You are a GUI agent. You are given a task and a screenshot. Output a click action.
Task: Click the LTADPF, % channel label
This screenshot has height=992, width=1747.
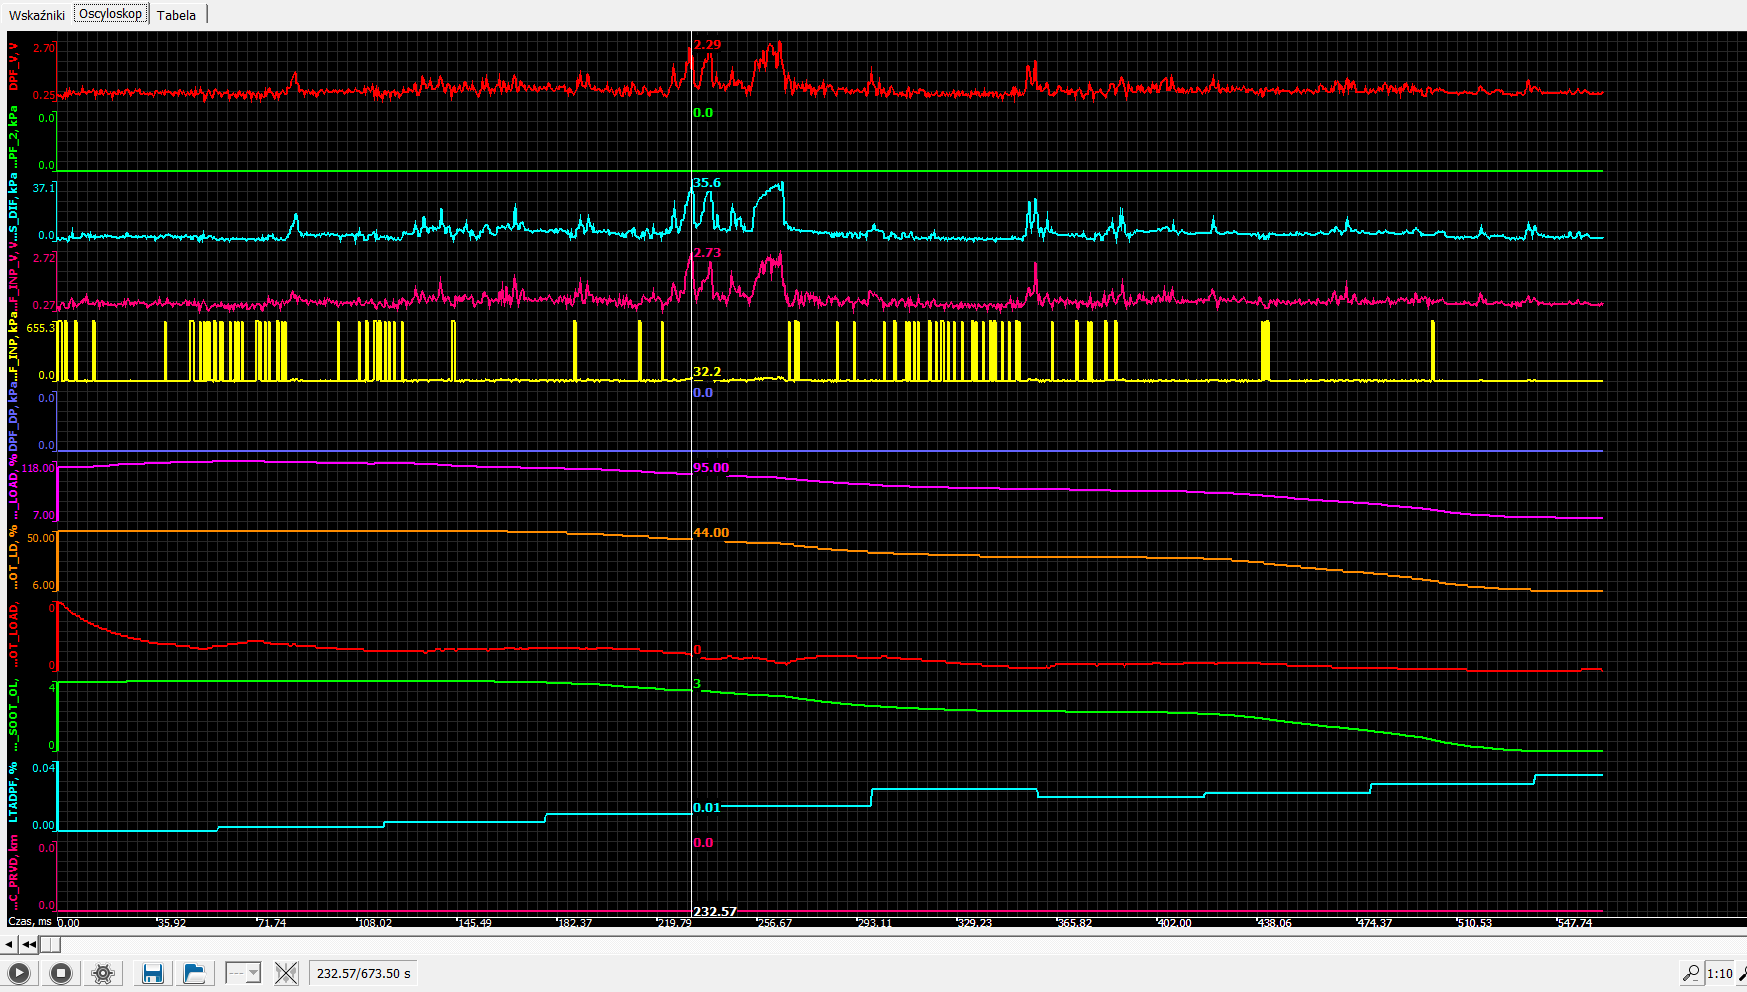(x=14, y=792)
